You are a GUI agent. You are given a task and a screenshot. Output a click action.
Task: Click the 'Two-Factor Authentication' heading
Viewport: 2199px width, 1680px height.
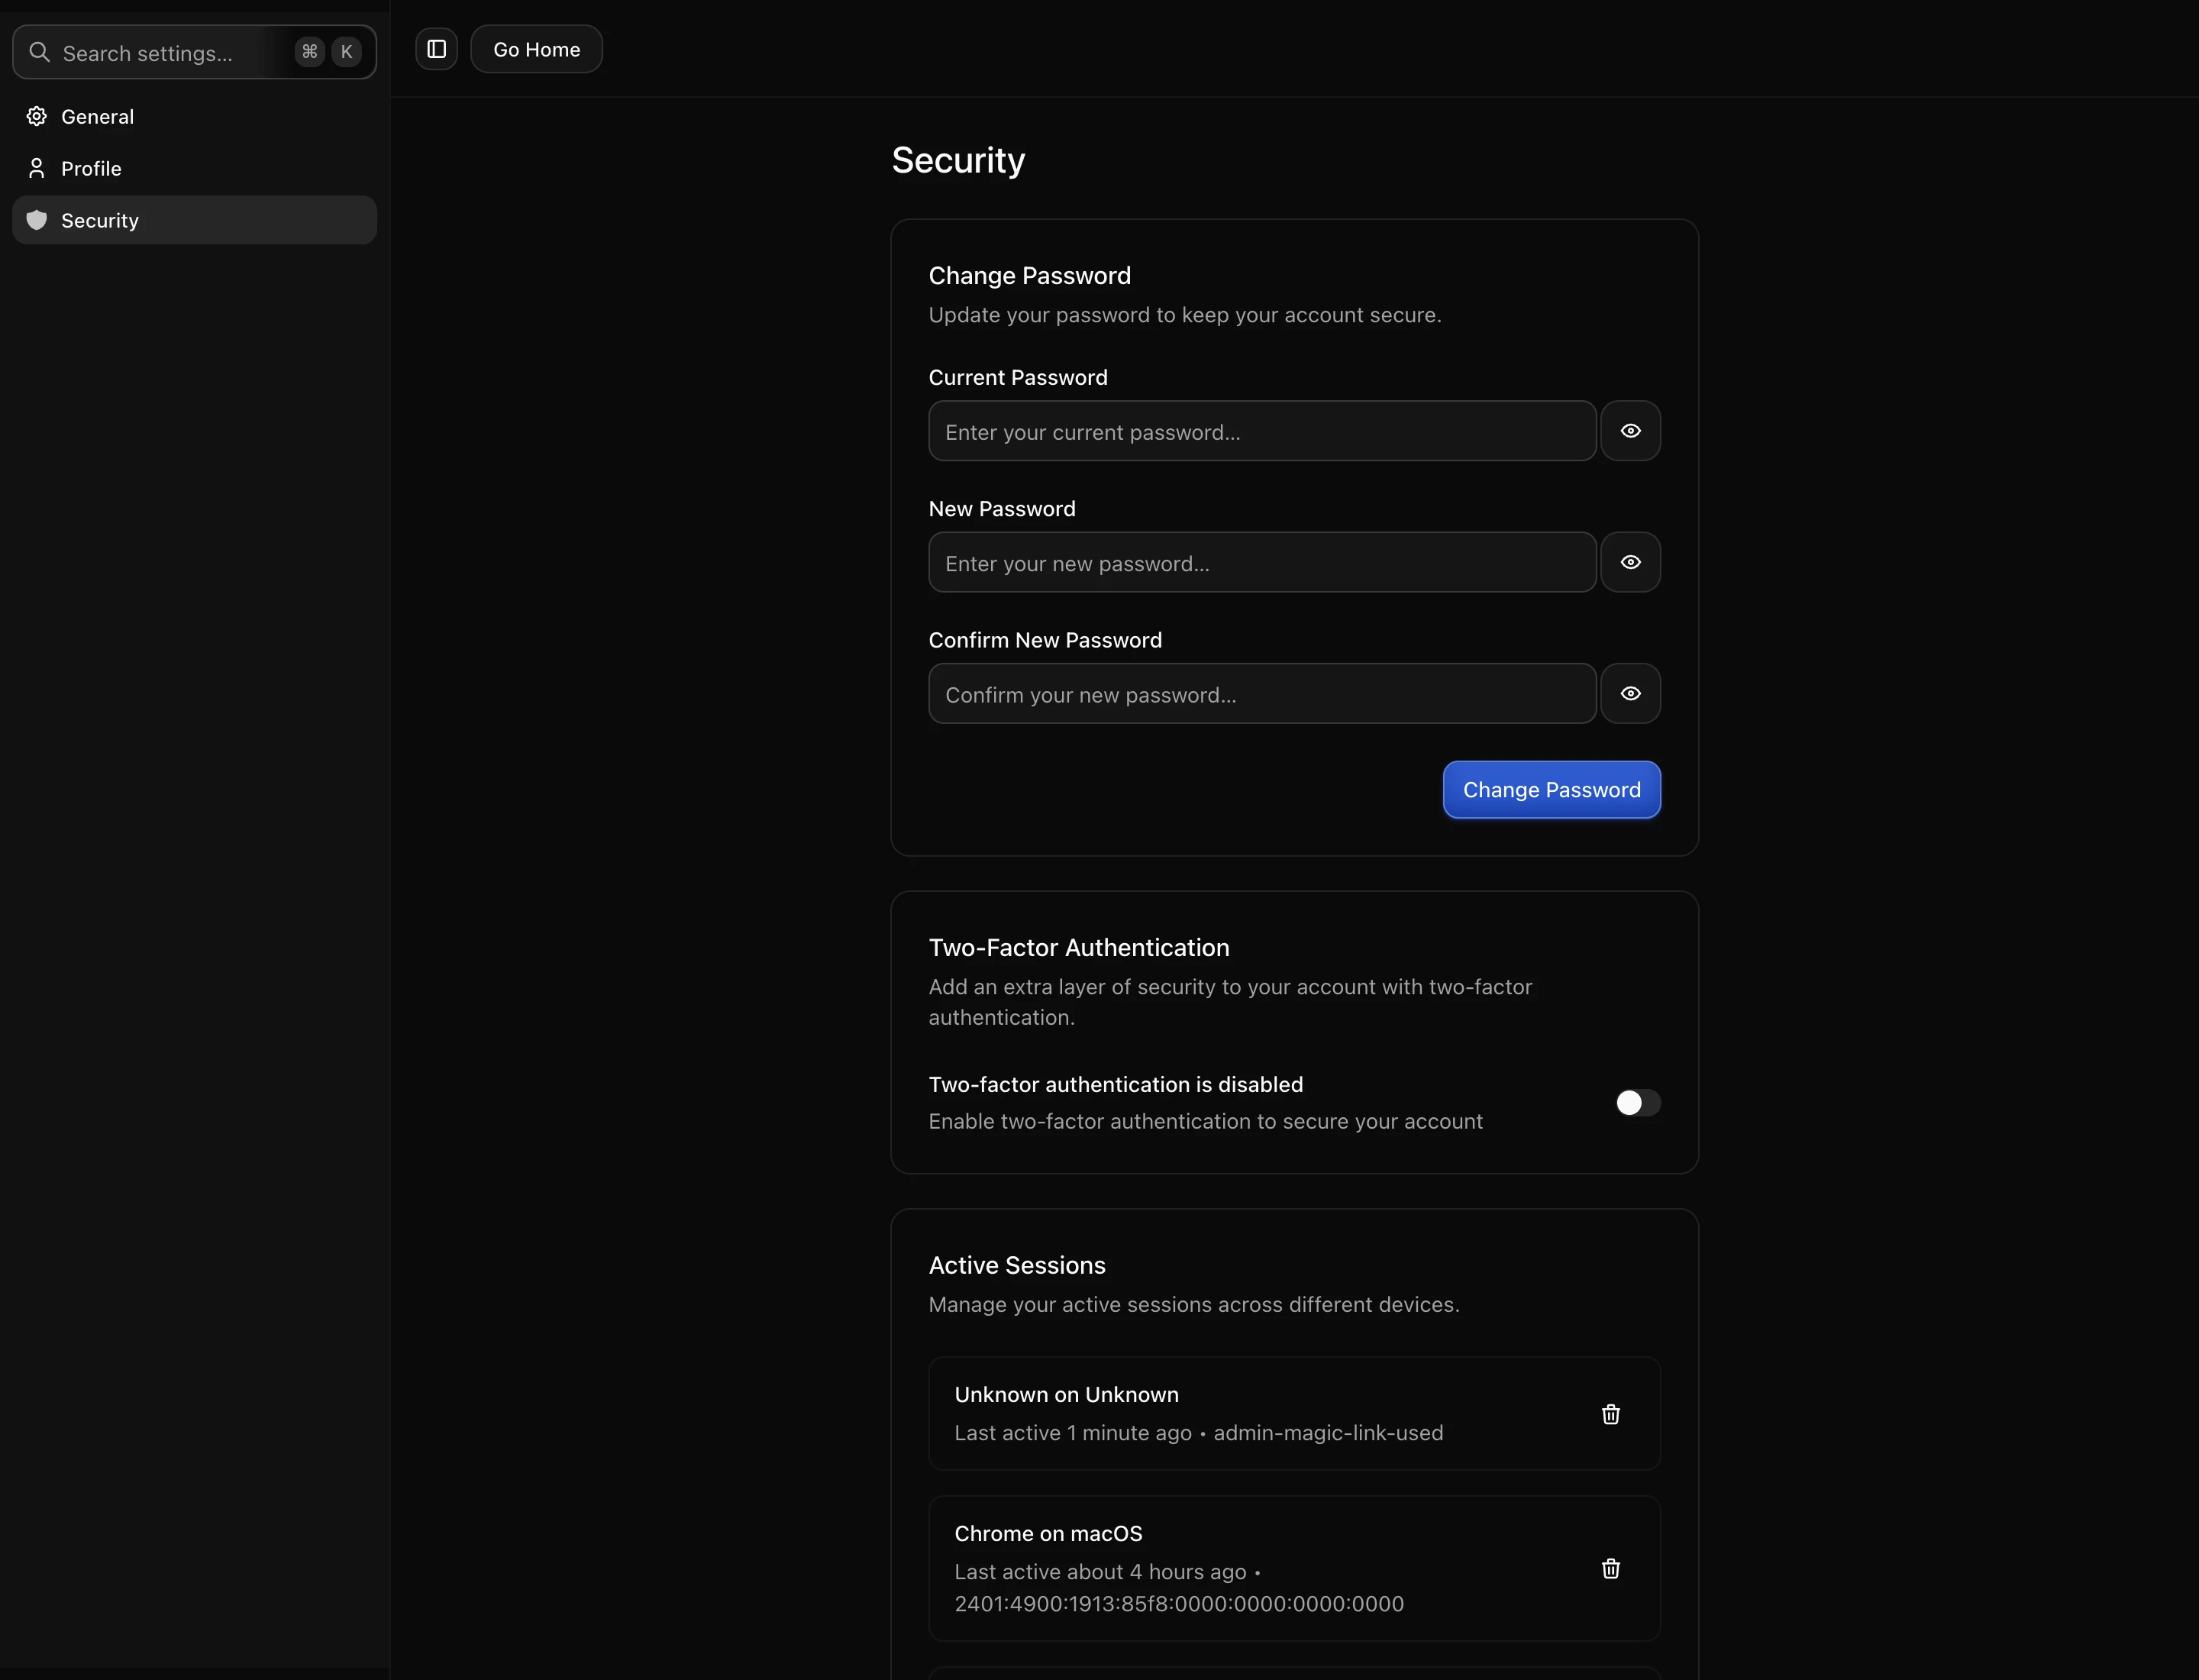point(1079,947)
